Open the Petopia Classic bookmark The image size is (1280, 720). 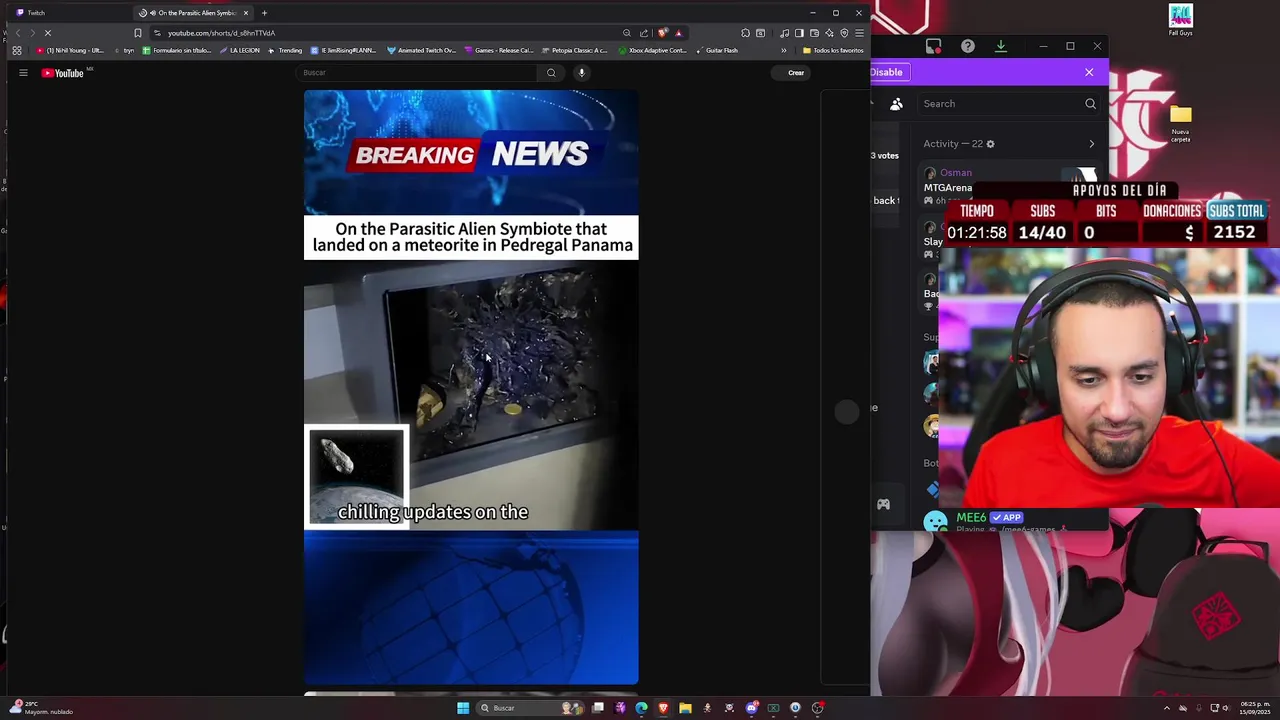click(x=574, y=50)
